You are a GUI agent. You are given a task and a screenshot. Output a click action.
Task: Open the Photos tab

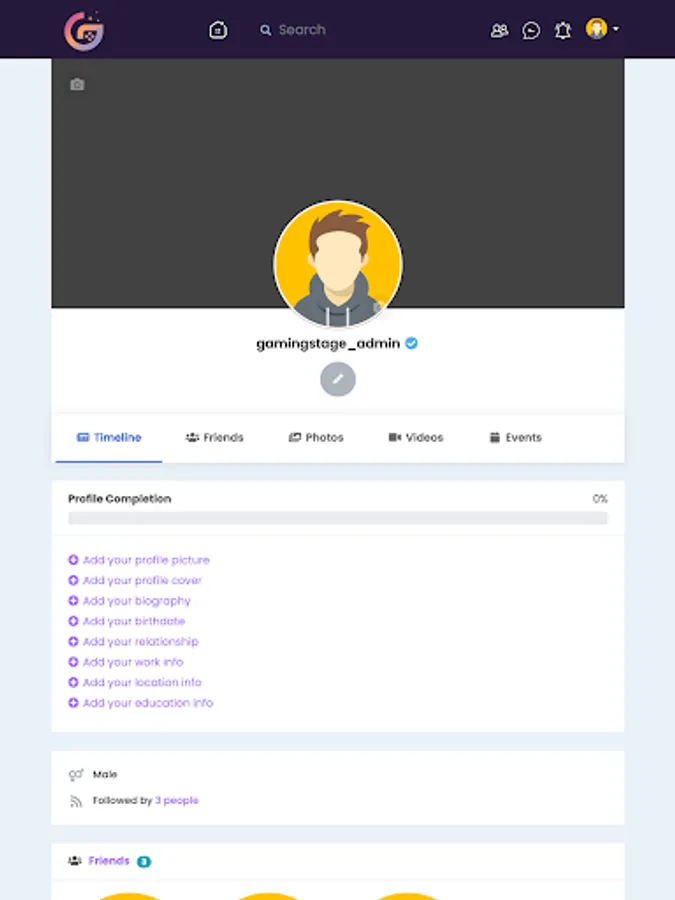click(316, 437)
